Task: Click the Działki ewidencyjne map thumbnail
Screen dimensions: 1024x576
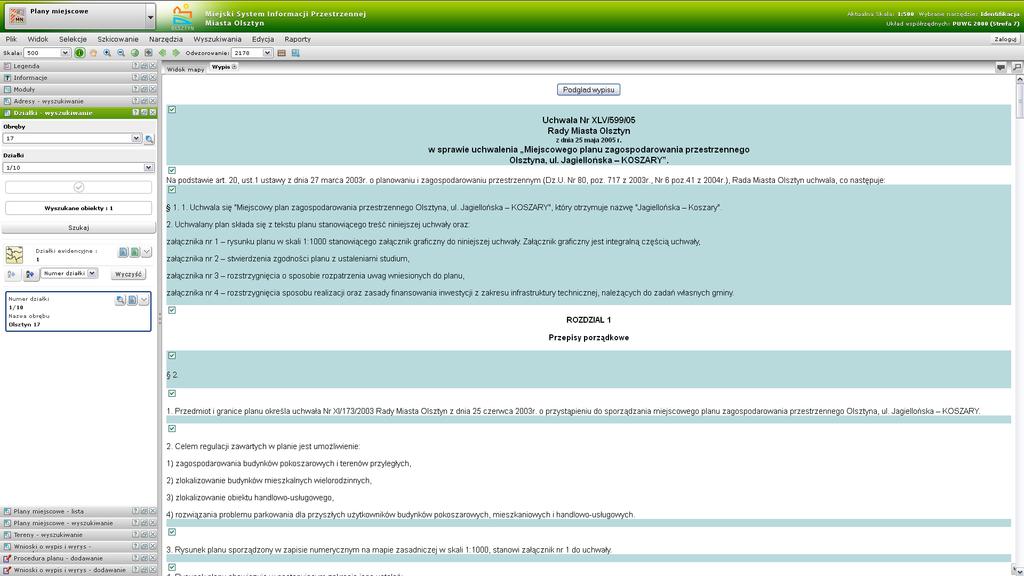Action: 14,254
